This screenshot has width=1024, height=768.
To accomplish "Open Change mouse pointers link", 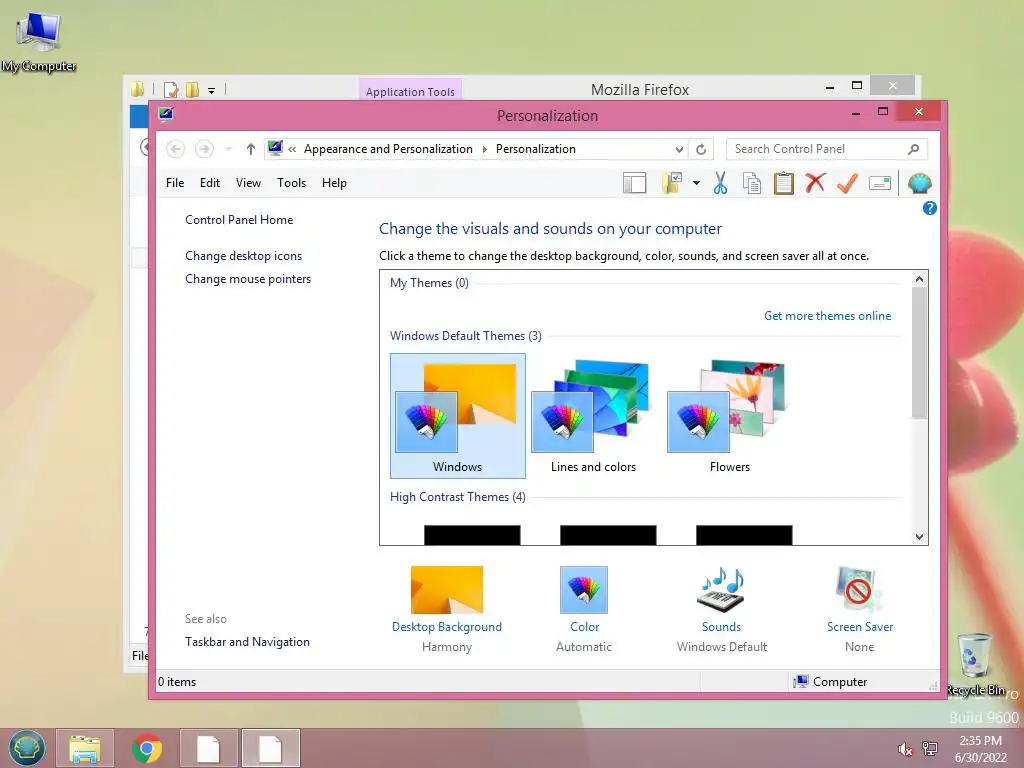I will click(248, 279).
